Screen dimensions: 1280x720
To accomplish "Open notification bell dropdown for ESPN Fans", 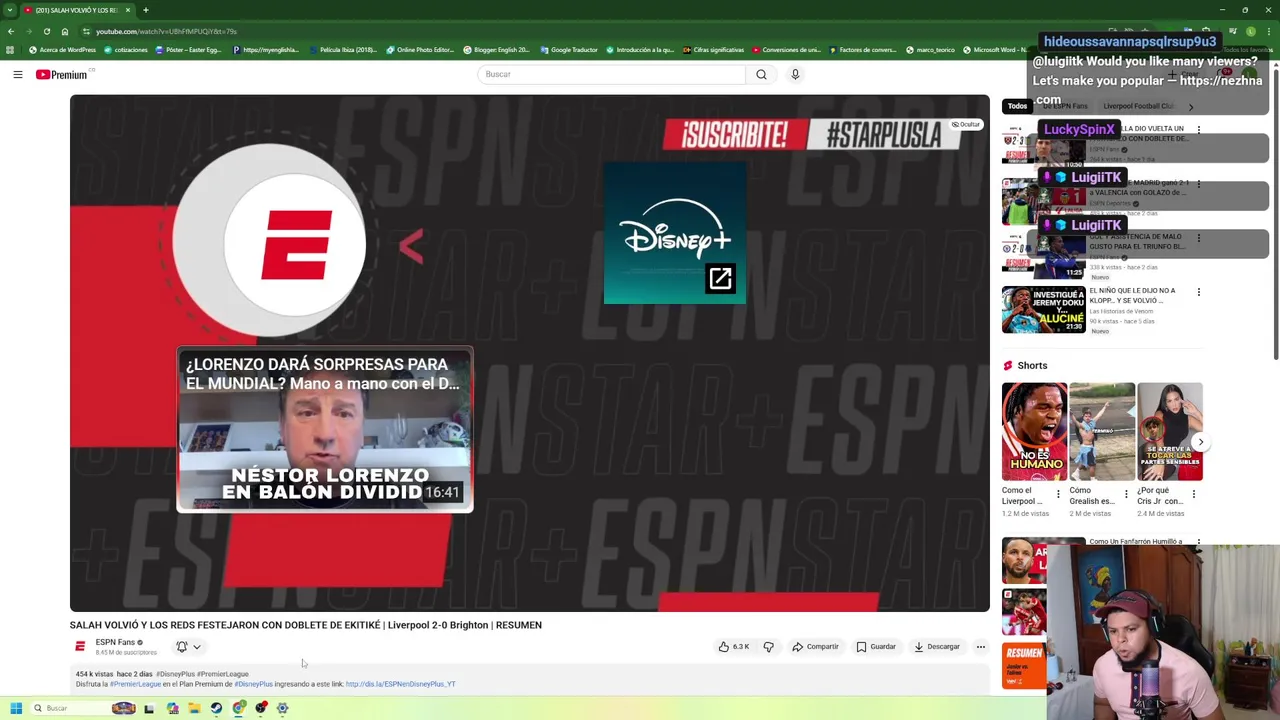I will coord(188,647).
